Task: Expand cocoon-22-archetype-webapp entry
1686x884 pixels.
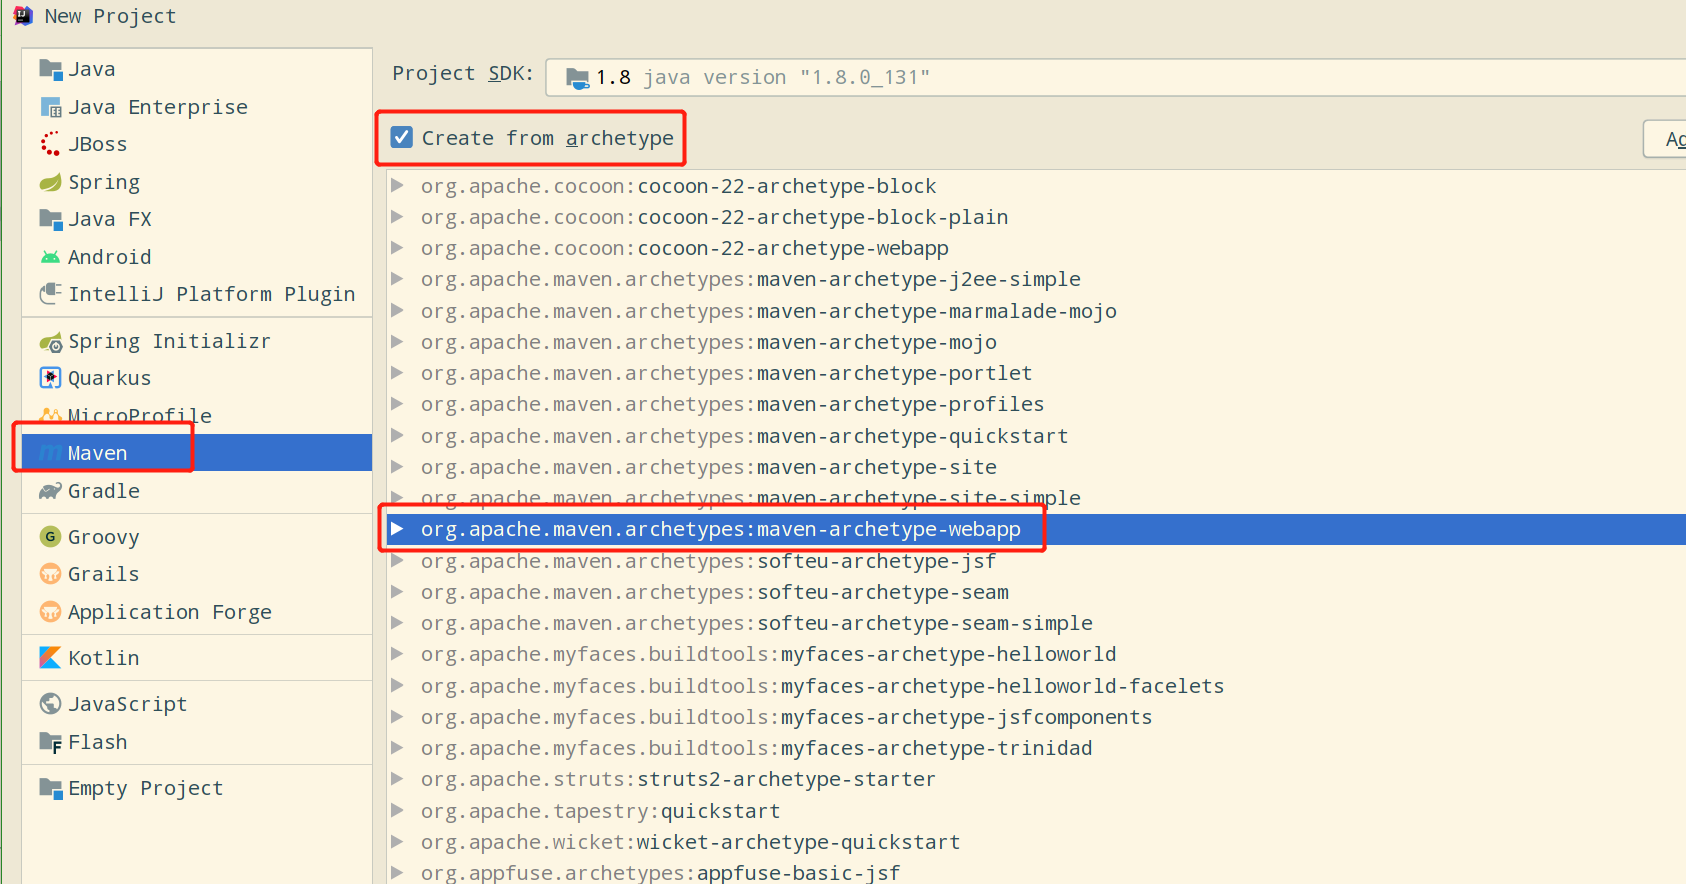Action: (x=397, y=247)
